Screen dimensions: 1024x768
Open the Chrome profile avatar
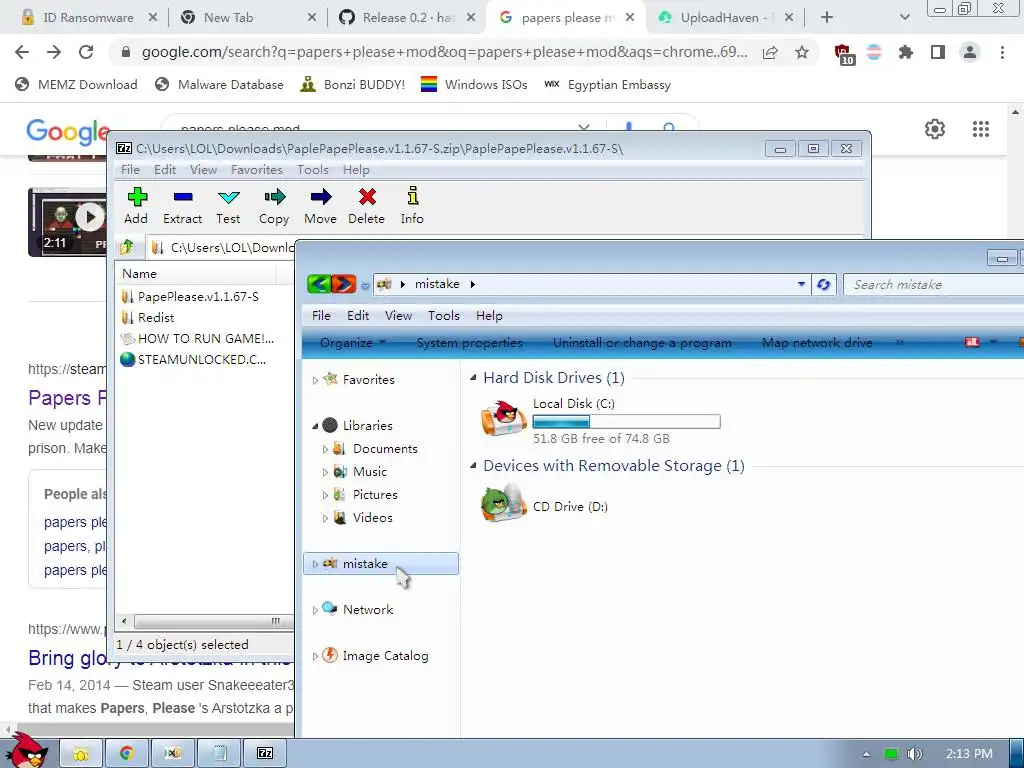coord(970,52)
